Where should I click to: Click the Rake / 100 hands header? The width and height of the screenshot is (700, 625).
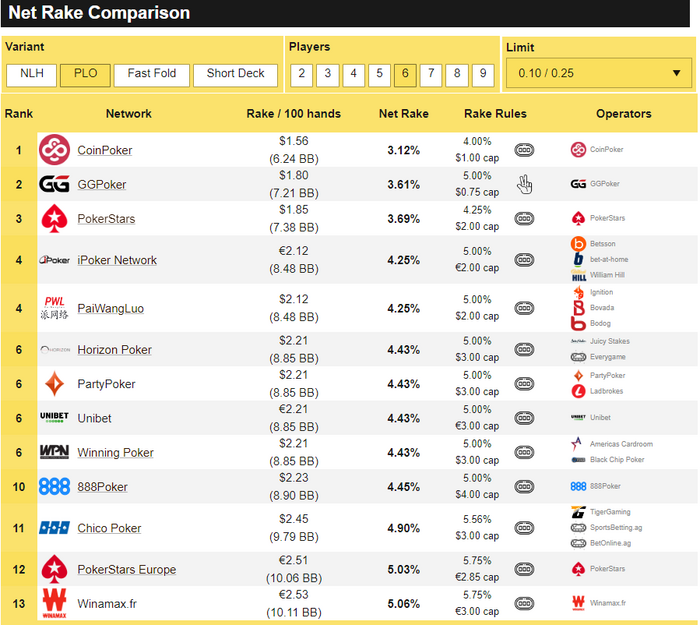(293, 114)
